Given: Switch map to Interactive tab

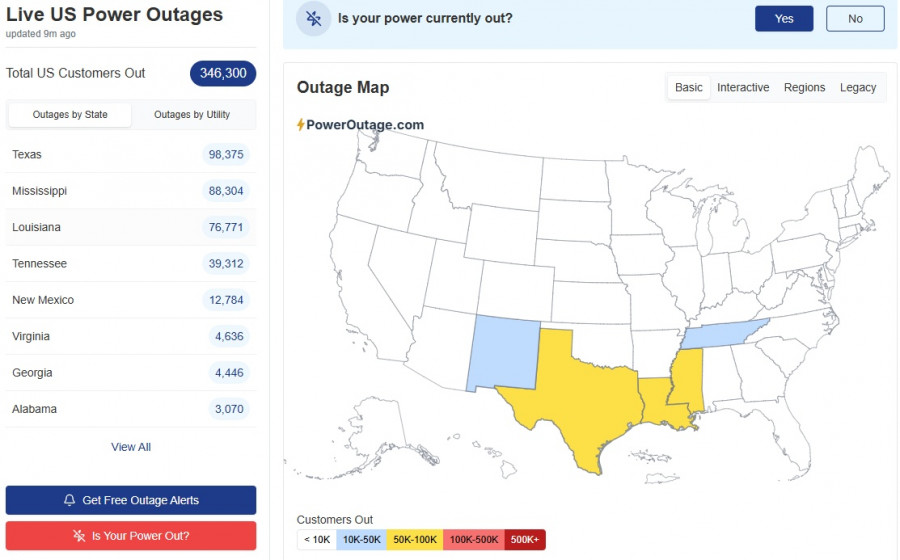Looking at the screenshot, I should (743, 88).
